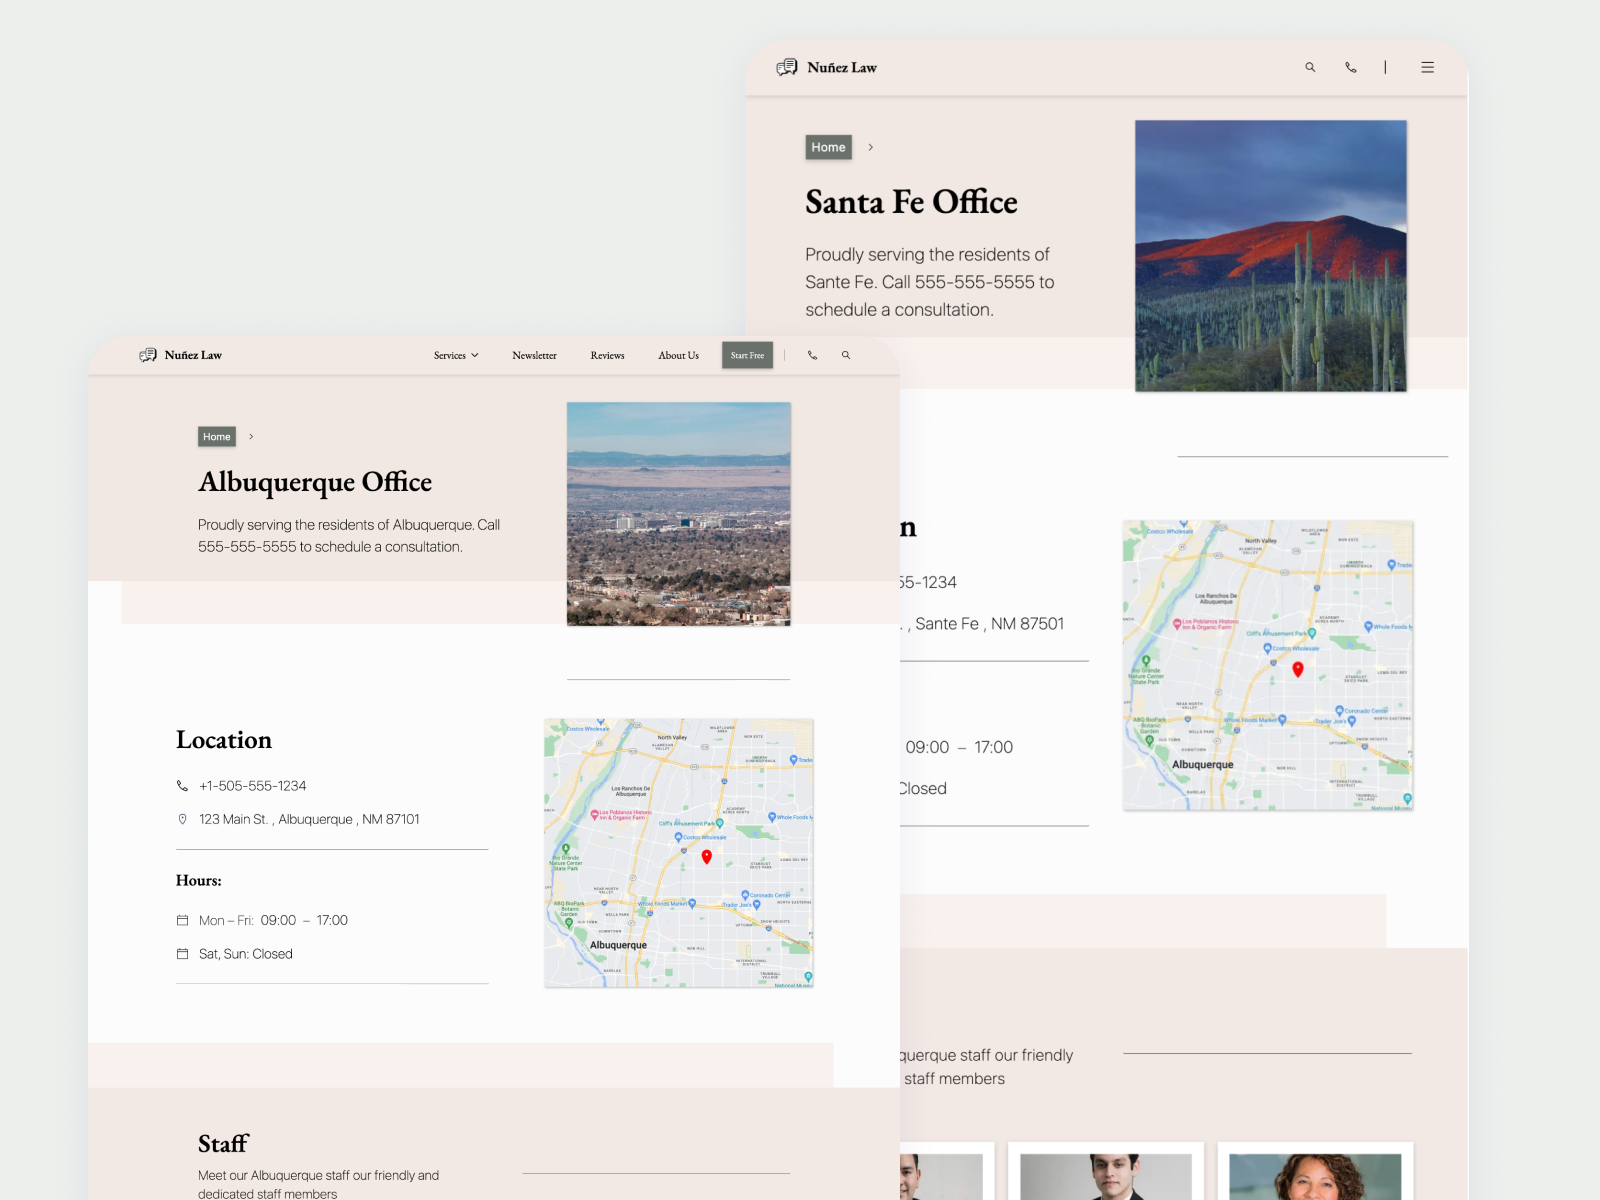Click the Home breadcrumb on the Albuquerque page
This screenshot has height=1200, width=1600.
coord(216,437)
